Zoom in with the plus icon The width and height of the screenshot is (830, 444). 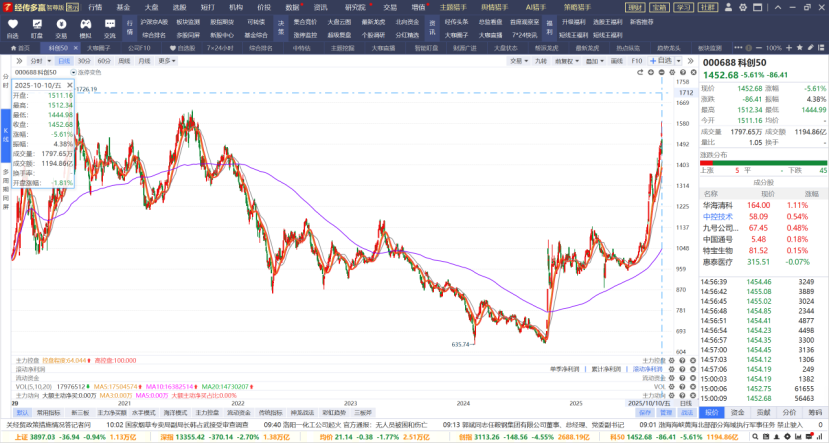[x=789, y=48]
